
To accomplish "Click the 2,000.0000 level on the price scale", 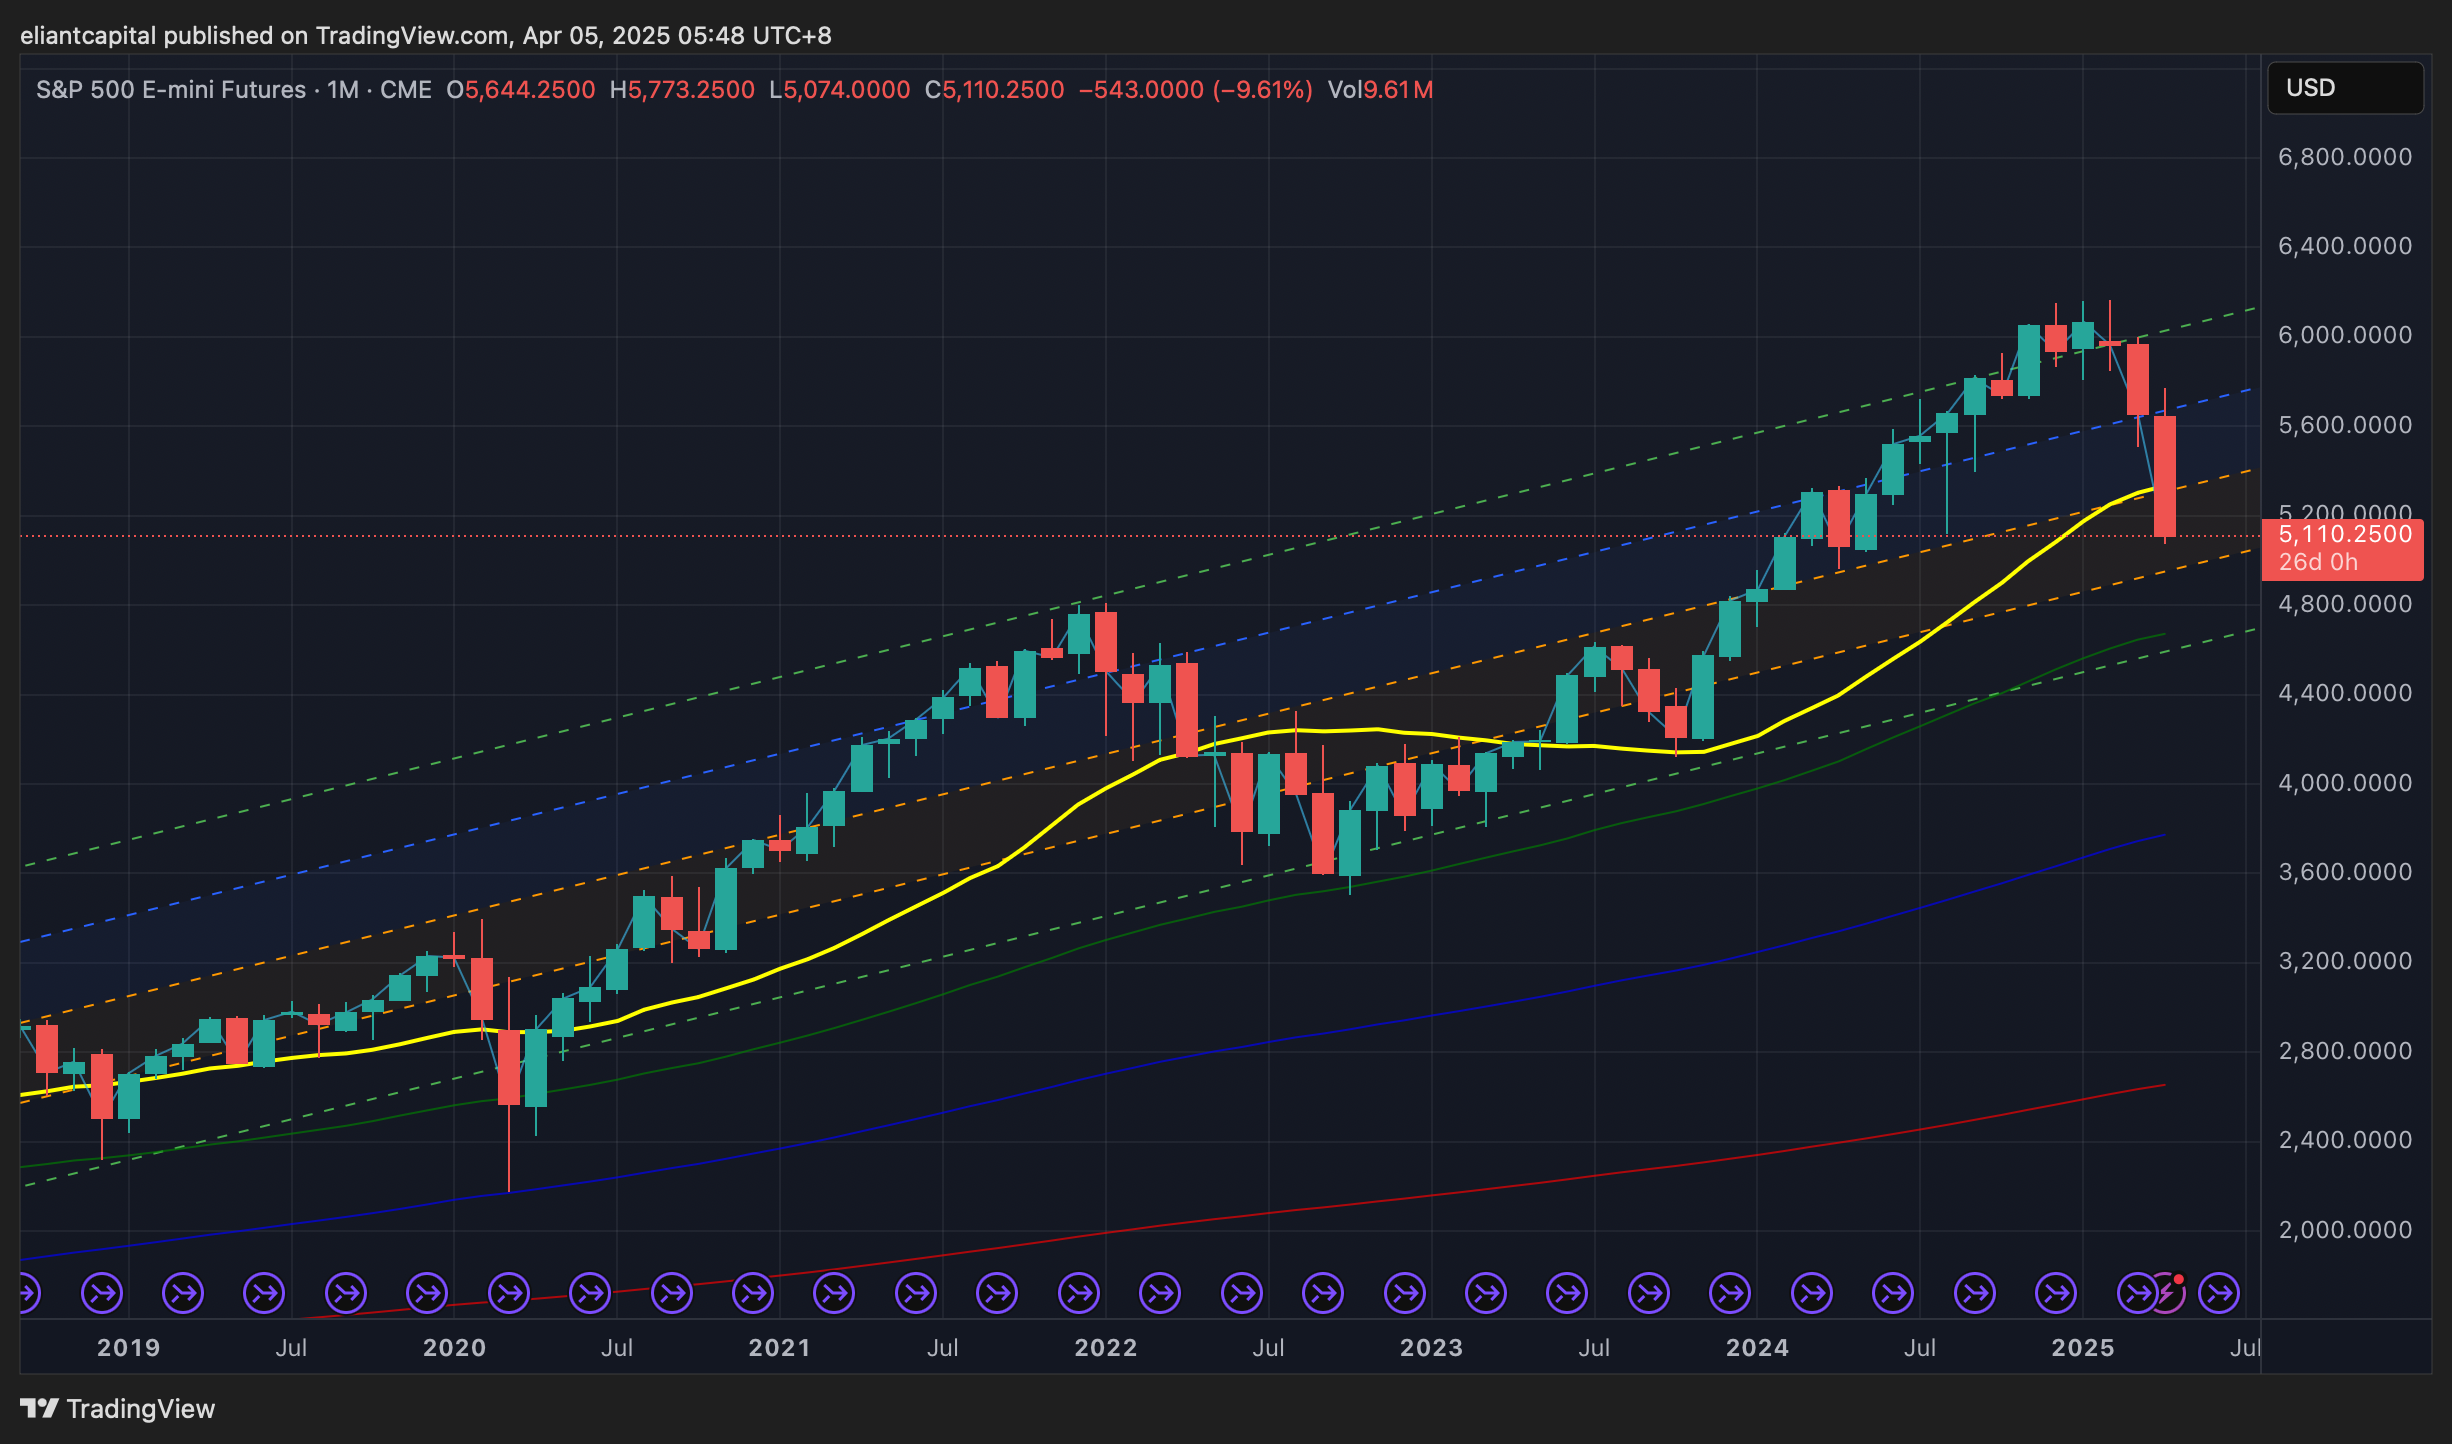I will click(2344, 1230).
